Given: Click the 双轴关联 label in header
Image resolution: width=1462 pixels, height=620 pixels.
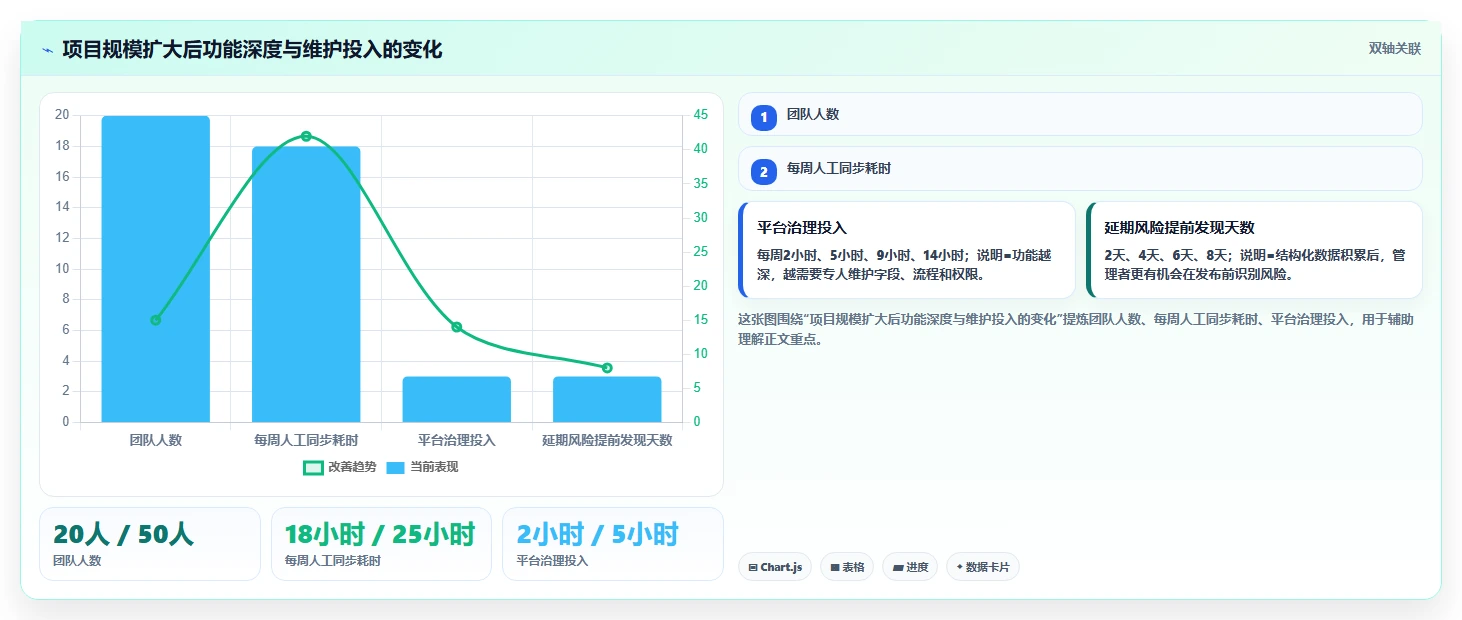Looking at the screenshot, I should click(1395, 49).
